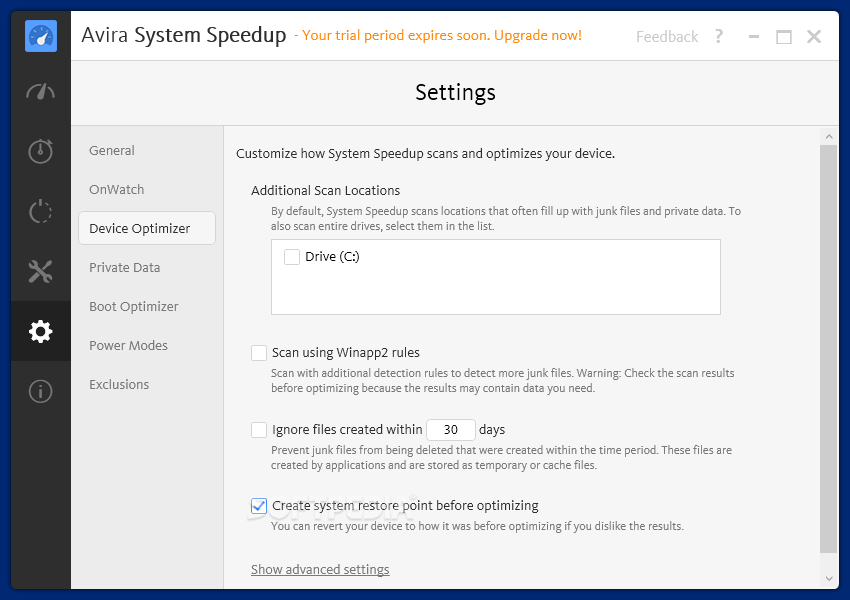Viewport: 850px width, 600px height.
Task: Enable Ignore files created within days
Action: point(259,430)
